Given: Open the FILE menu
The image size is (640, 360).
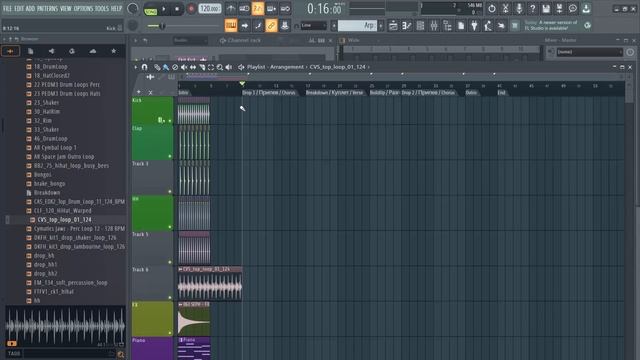Looking at the screenshot, I should click(7, 9).
